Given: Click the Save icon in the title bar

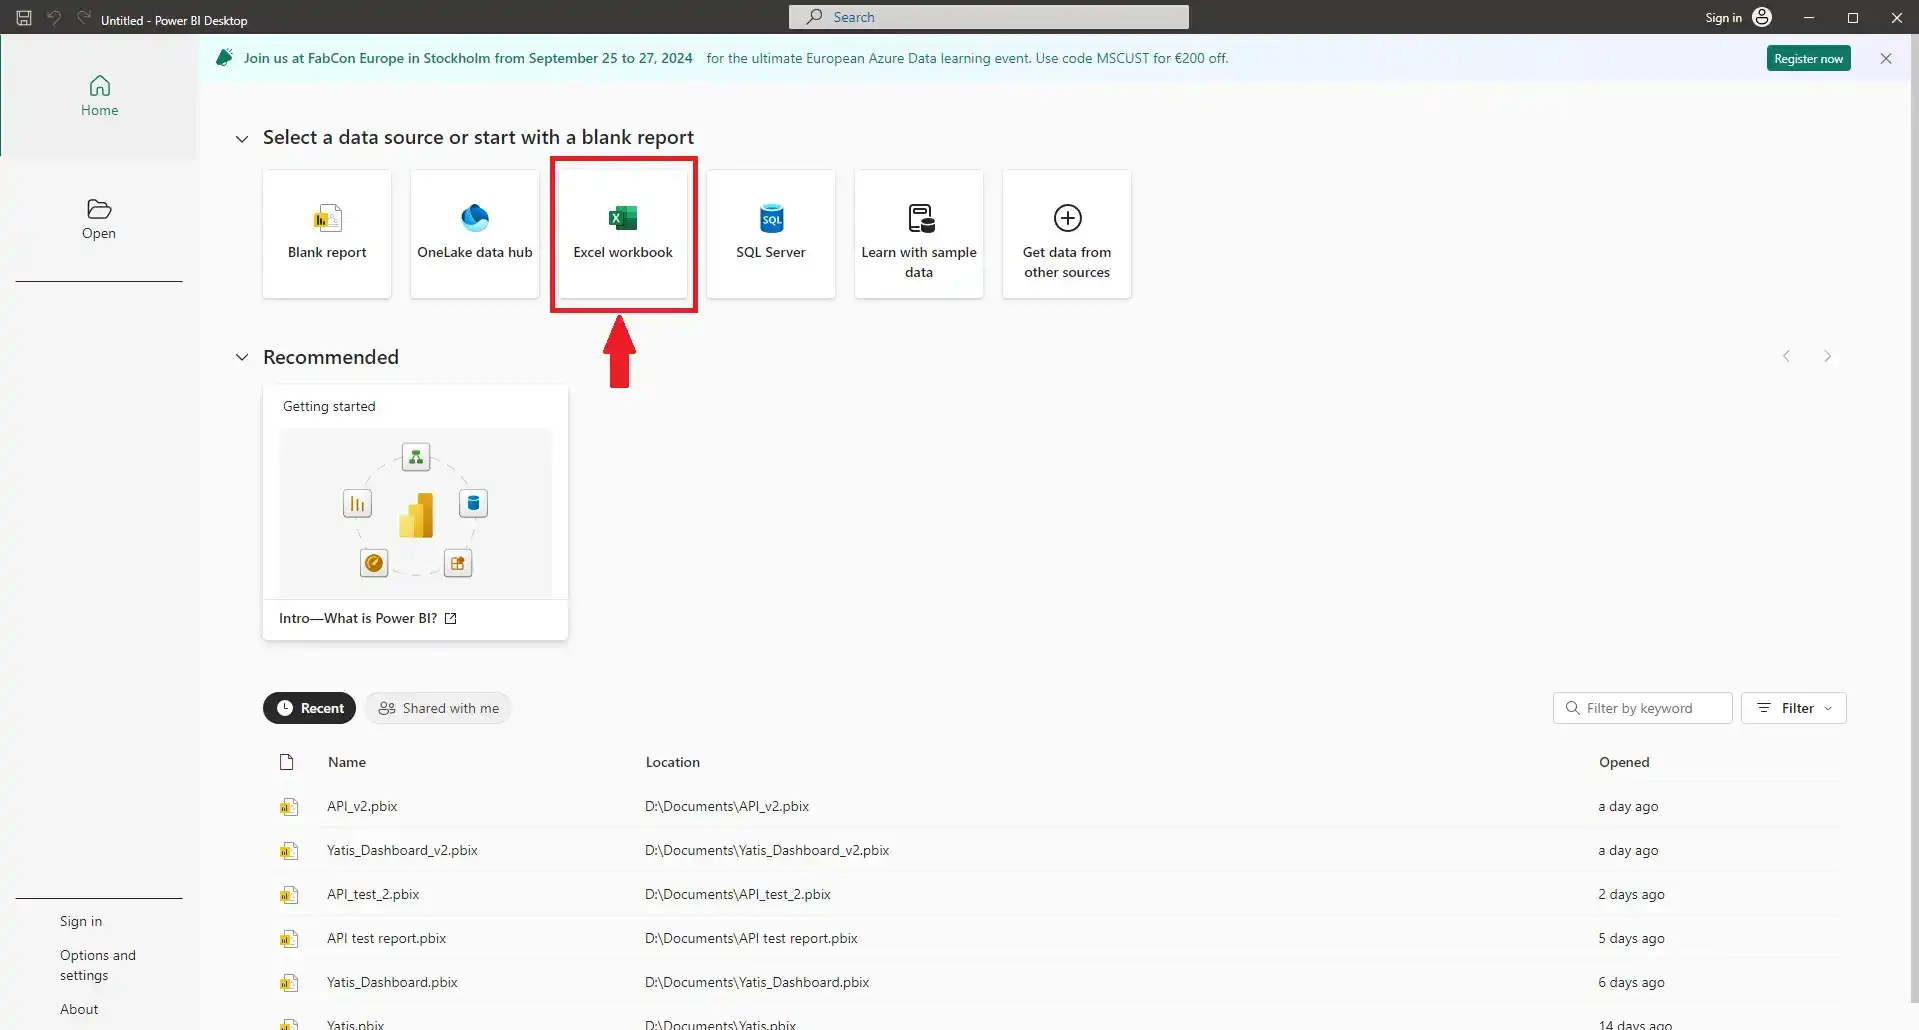Looking at the screenshot, I should (23, 17).
